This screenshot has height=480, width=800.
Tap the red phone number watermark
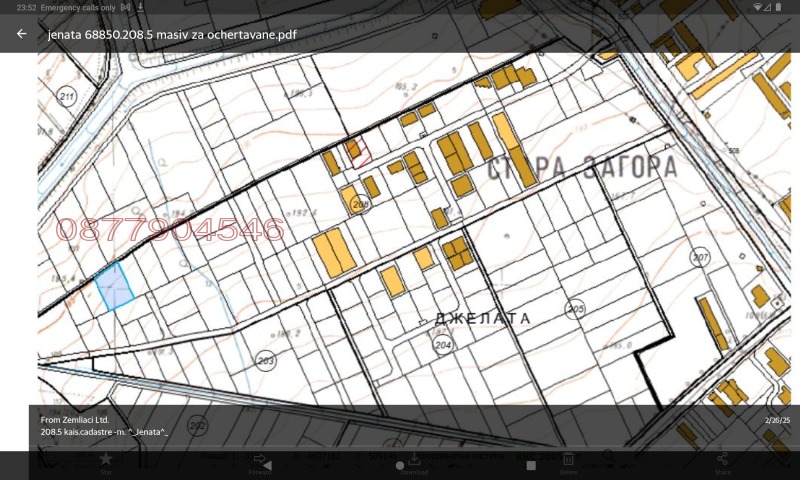point(169,230)
